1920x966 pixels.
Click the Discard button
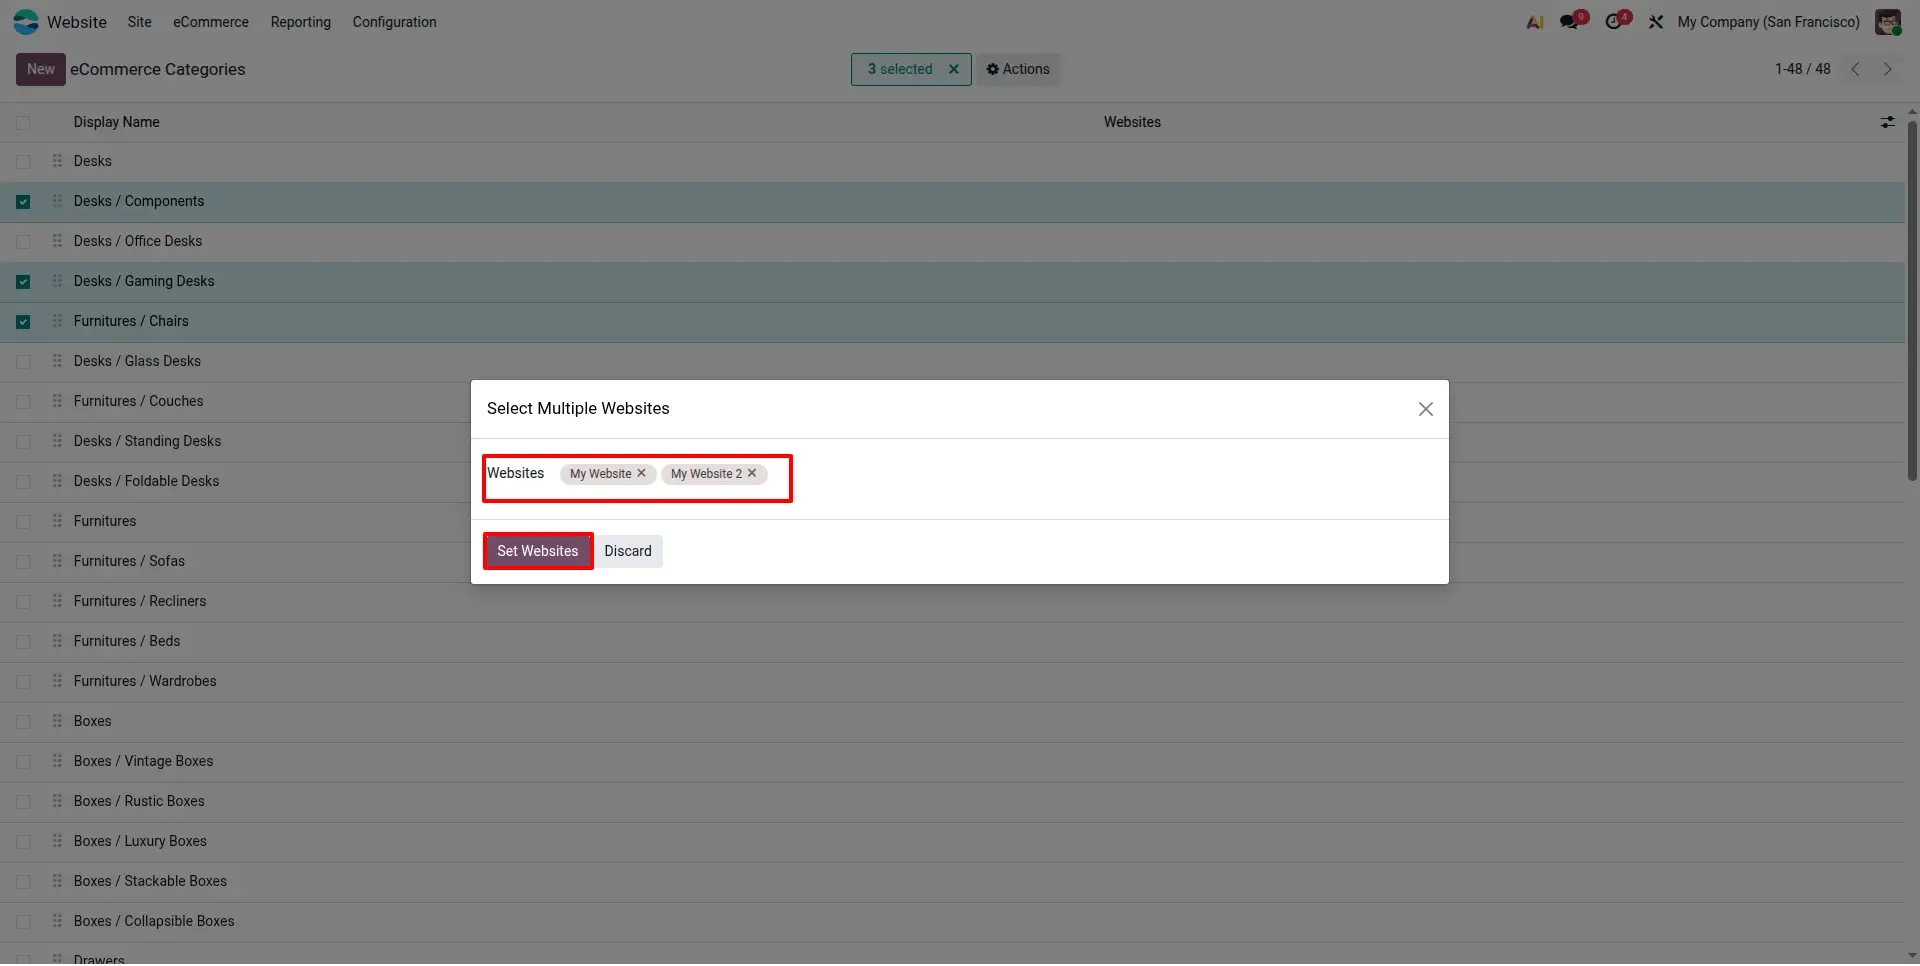[x=628, y=551]
